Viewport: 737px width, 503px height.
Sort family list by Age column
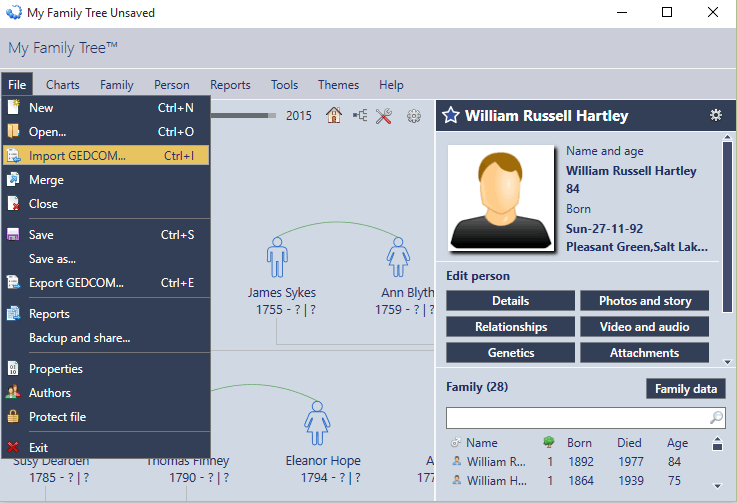click(x=677, y=442)
